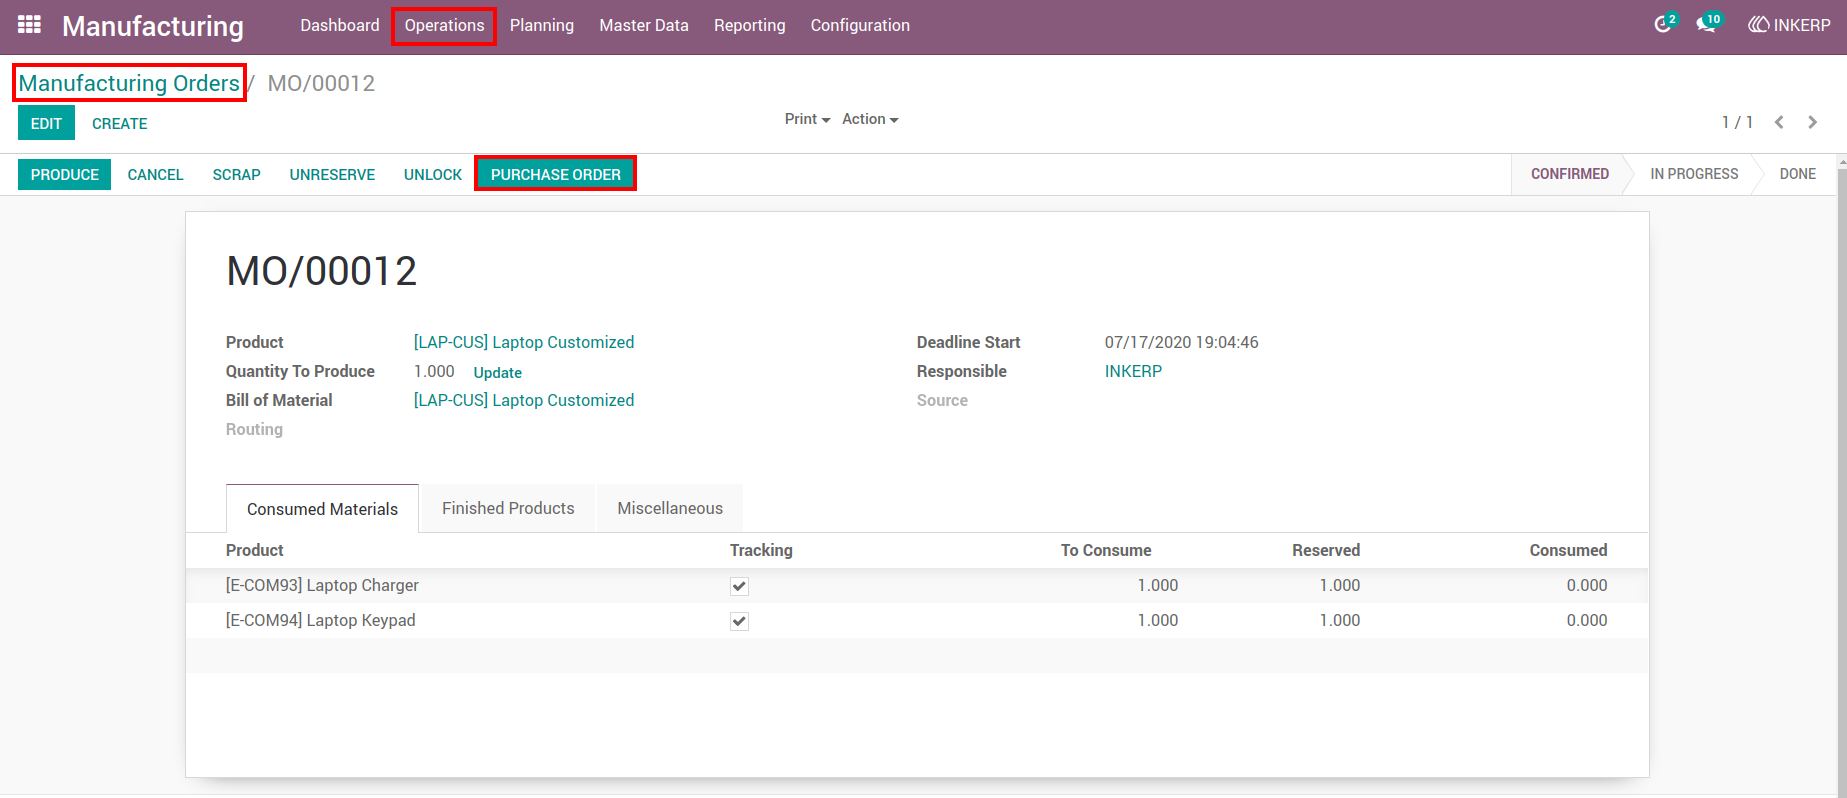Go back to Manufacturing Orders breadcrumb
This screenshot has height=798, width=1847.
[129, 83]
